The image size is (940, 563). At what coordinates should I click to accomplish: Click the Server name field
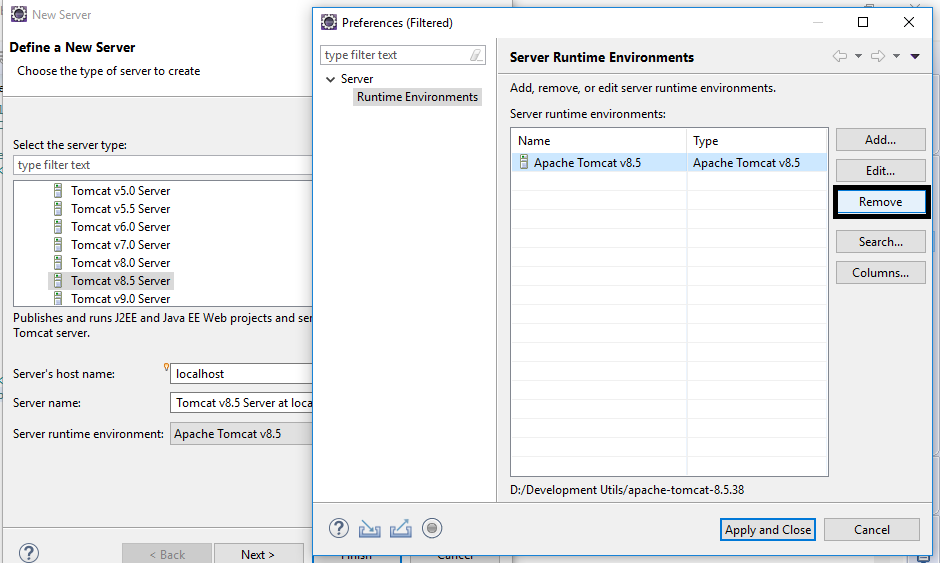coord(242,403)
